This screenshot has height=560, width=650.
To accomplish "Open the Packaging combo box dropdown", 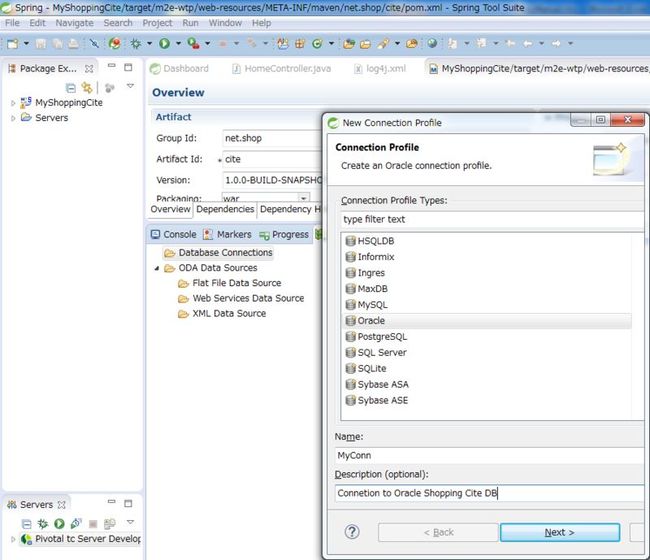I will point(303,197).
